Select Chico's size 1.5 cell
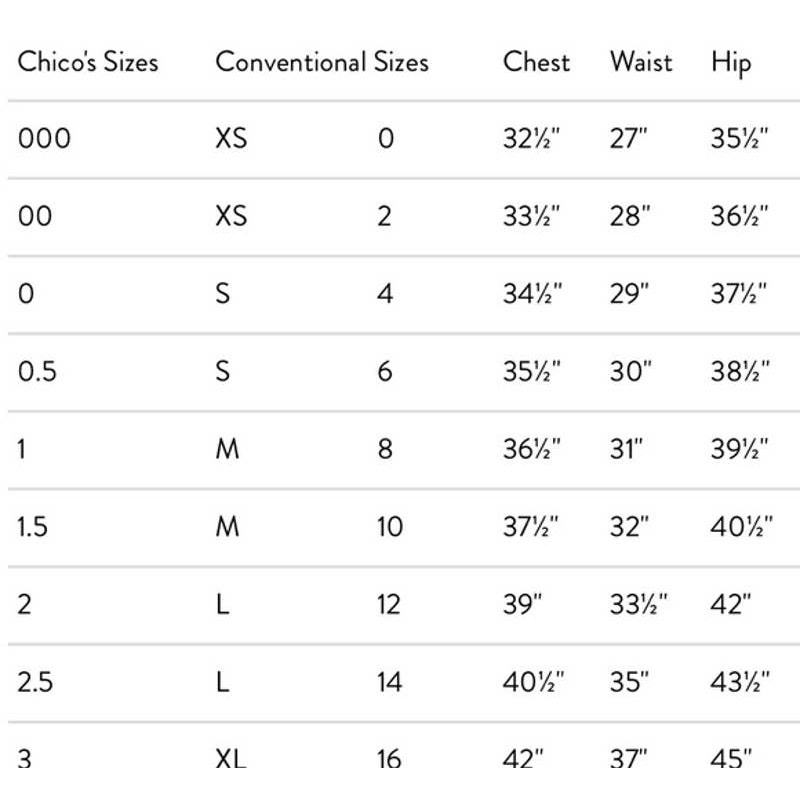The height and width of the screenshot is (800, 800). 32,527
